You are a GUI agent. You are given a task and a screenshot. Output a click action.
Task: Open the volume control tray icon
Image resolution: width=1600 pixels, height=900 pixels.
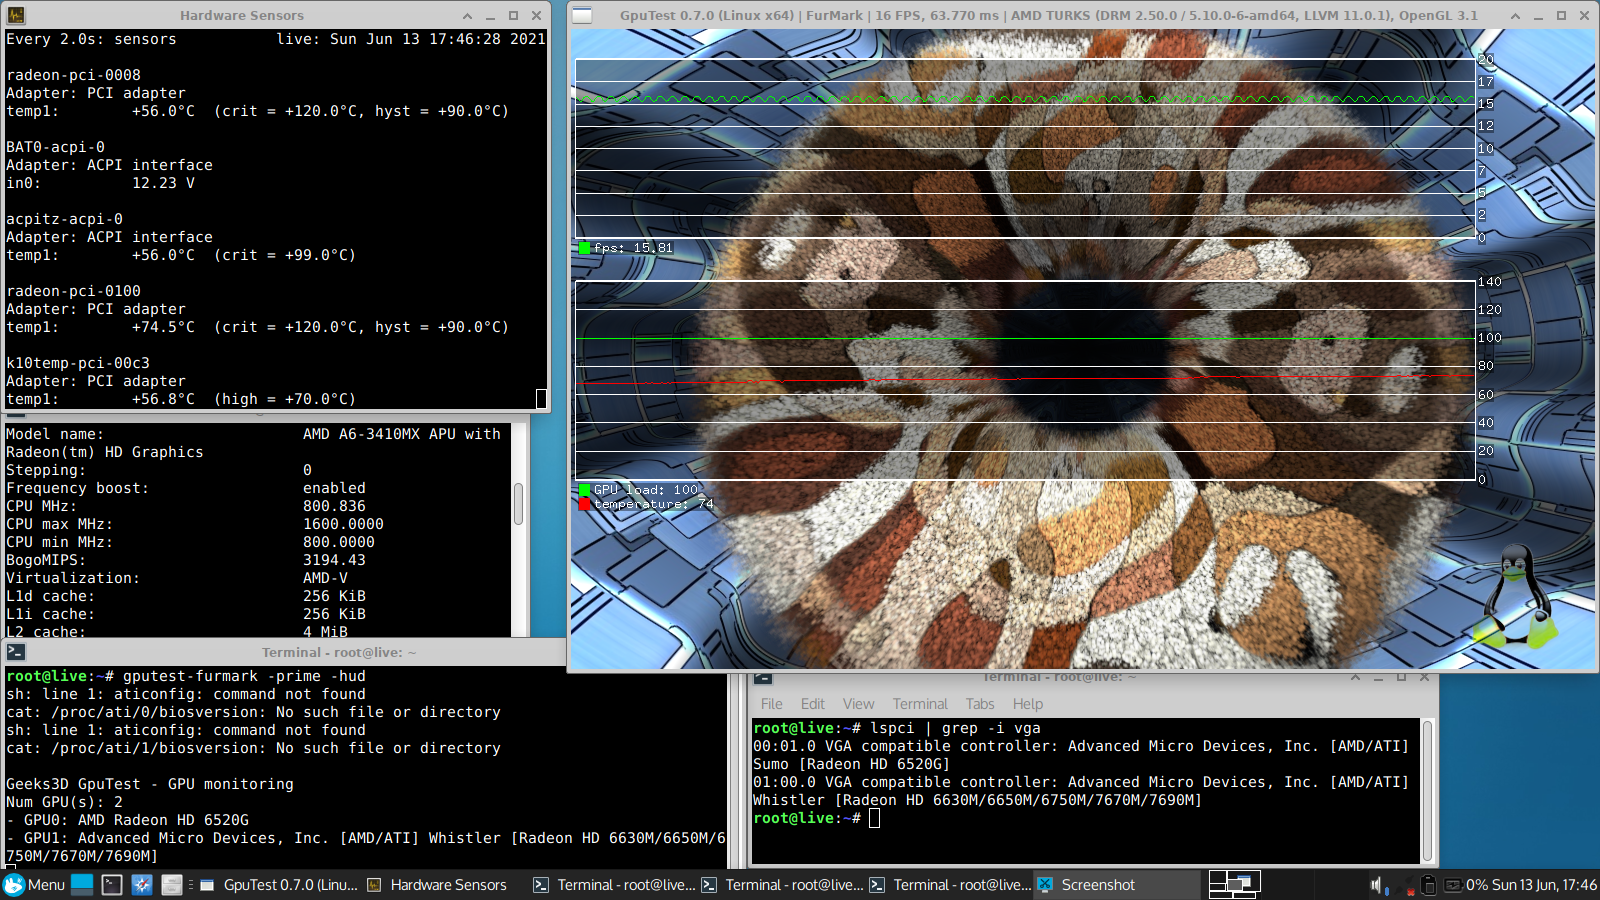click(x=1377, y=885)
